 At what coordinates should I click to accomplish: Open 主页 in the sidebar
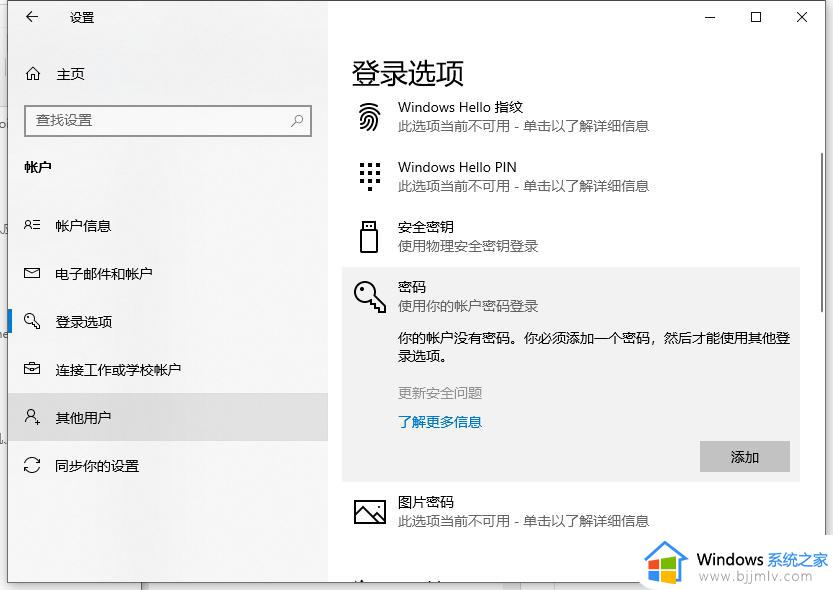click(x=168, y=74)
